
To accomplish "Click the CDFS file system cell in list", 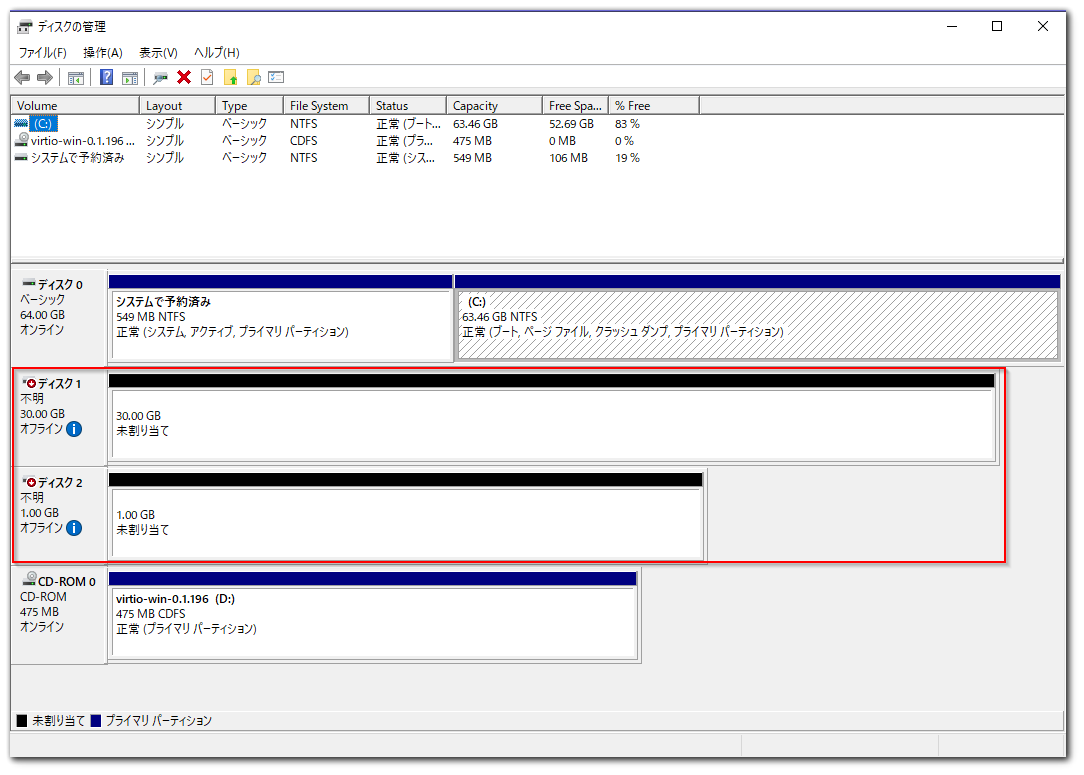I will tap(303, 141).
